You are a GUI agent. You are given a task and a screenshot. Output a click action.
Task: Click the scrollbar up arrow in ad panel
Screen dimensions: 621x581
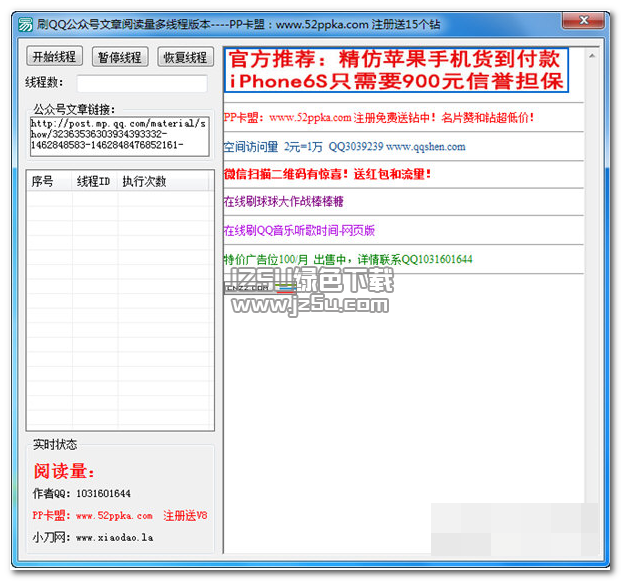click(592, 56)
